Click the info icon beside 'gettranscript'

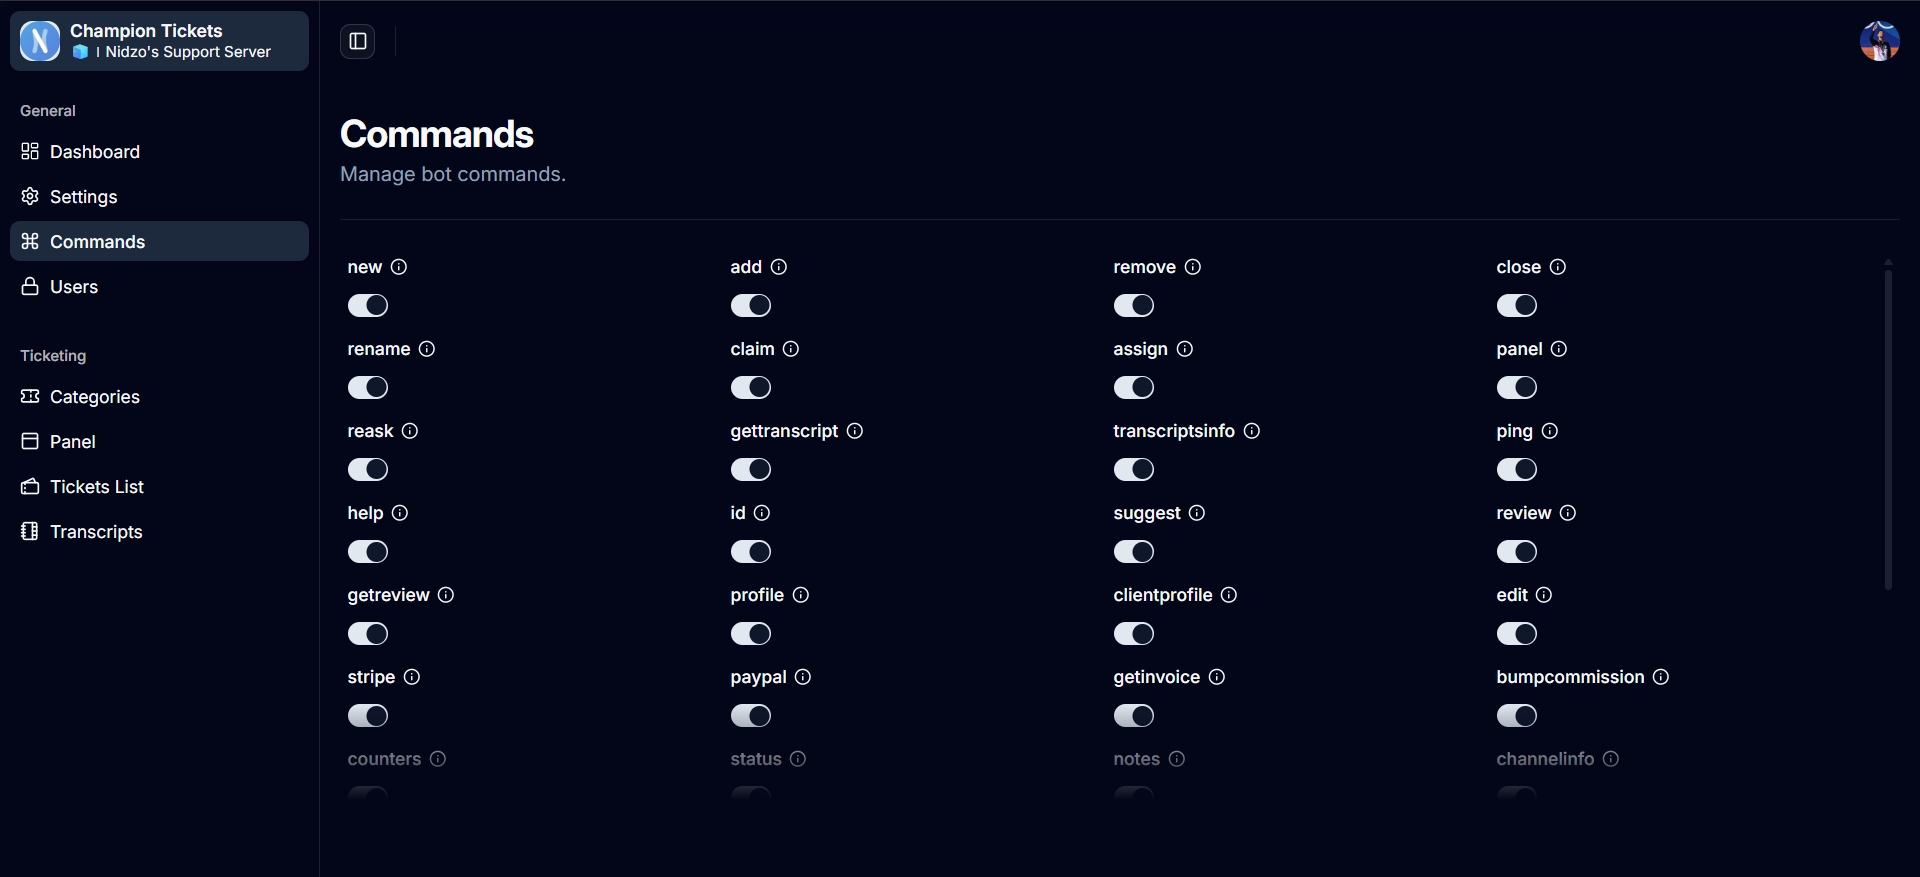pos(855,431)
